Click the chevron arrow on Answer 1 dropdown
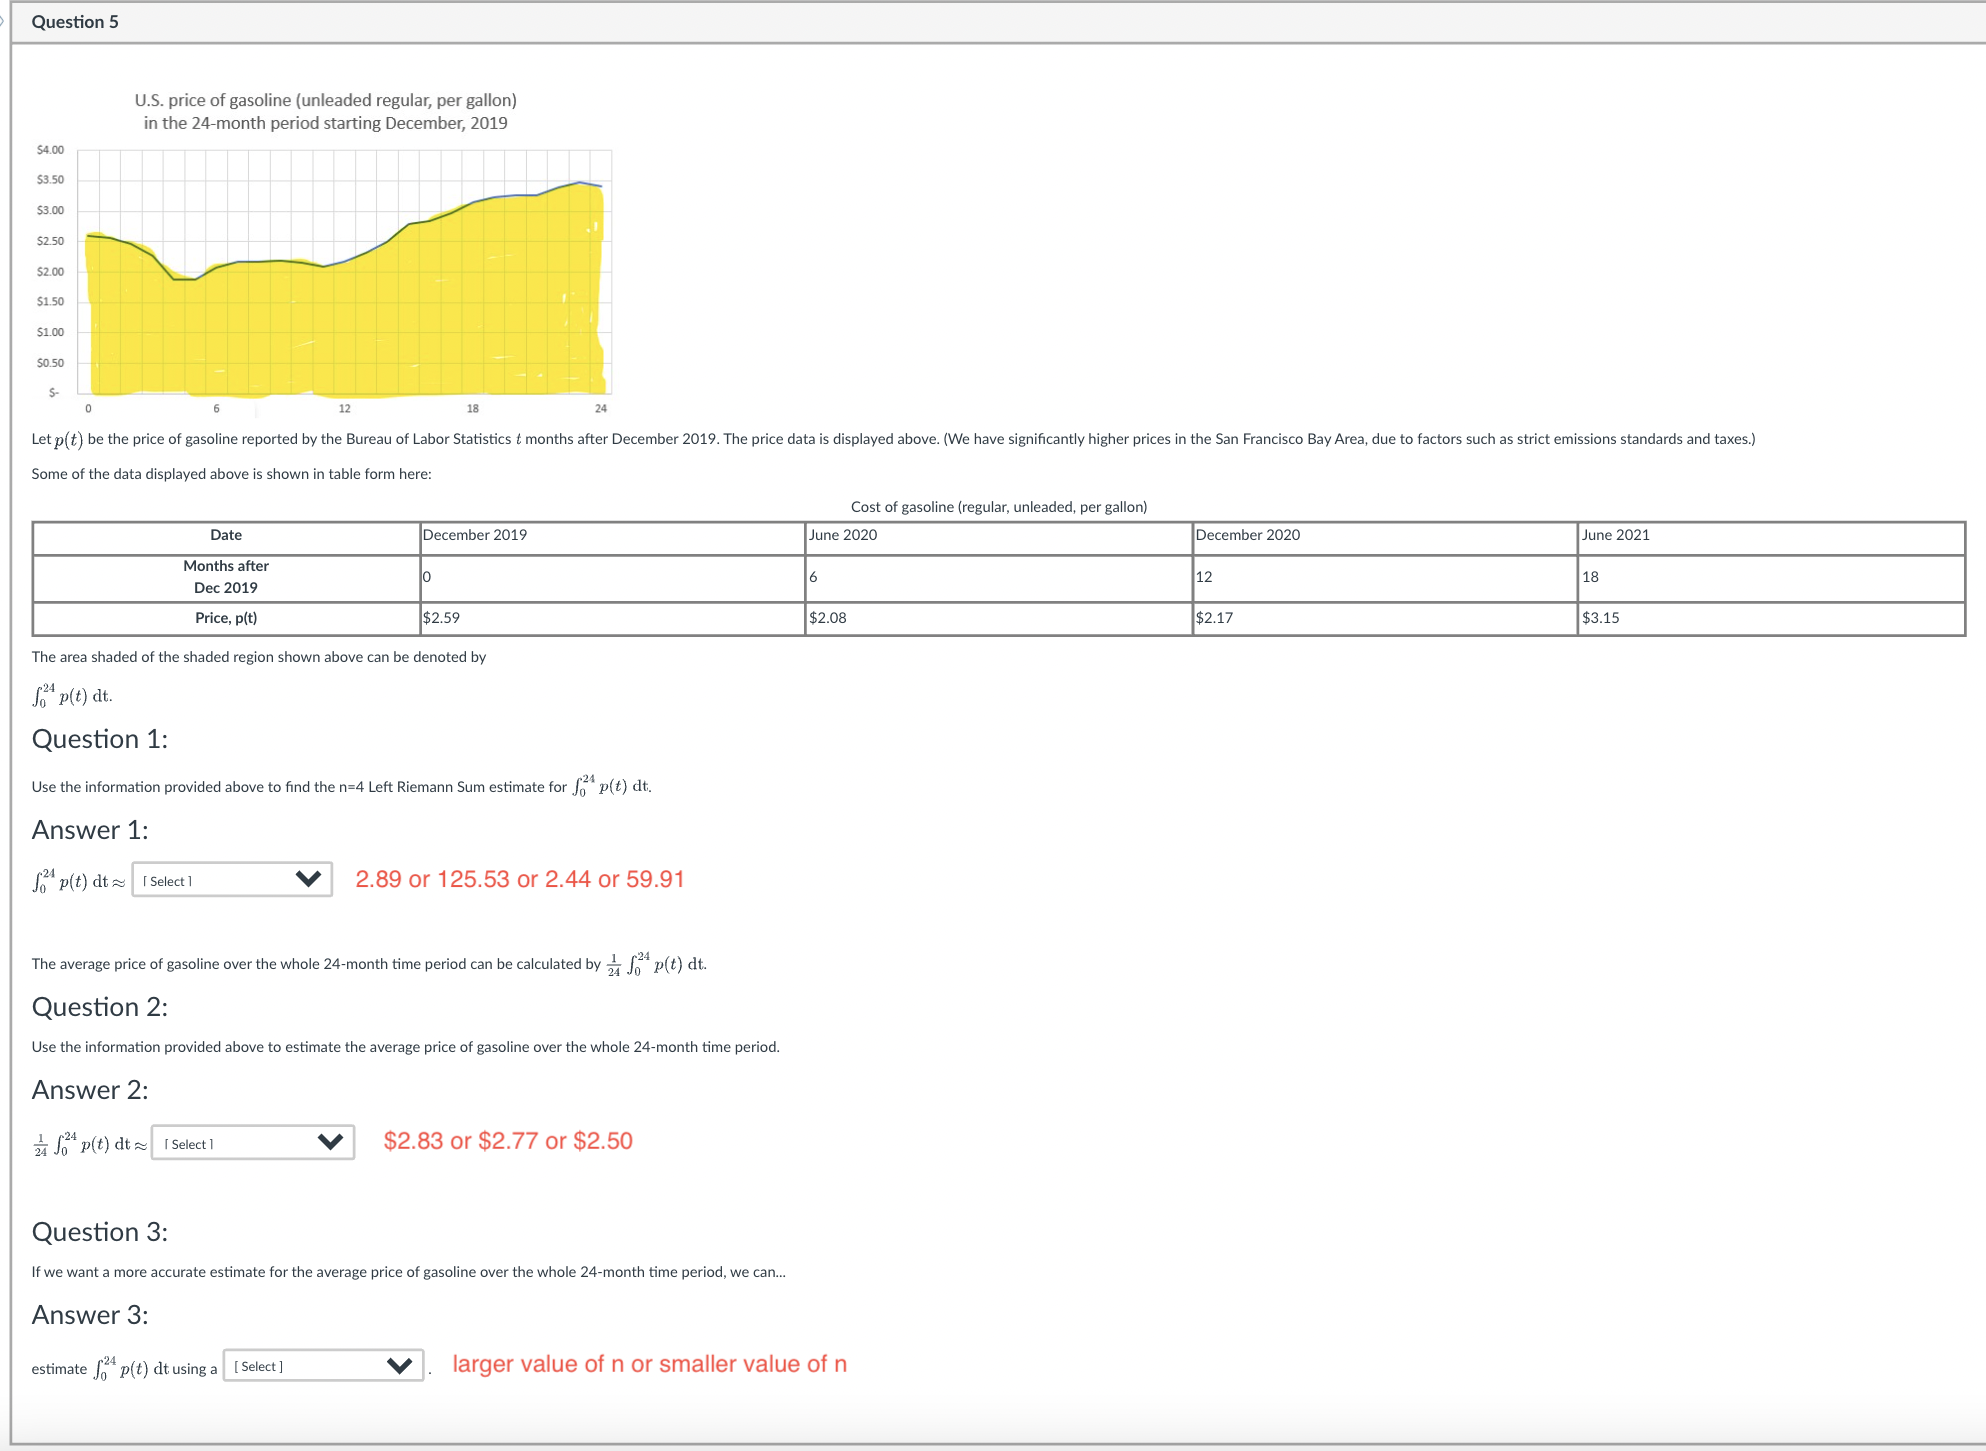 308,880
